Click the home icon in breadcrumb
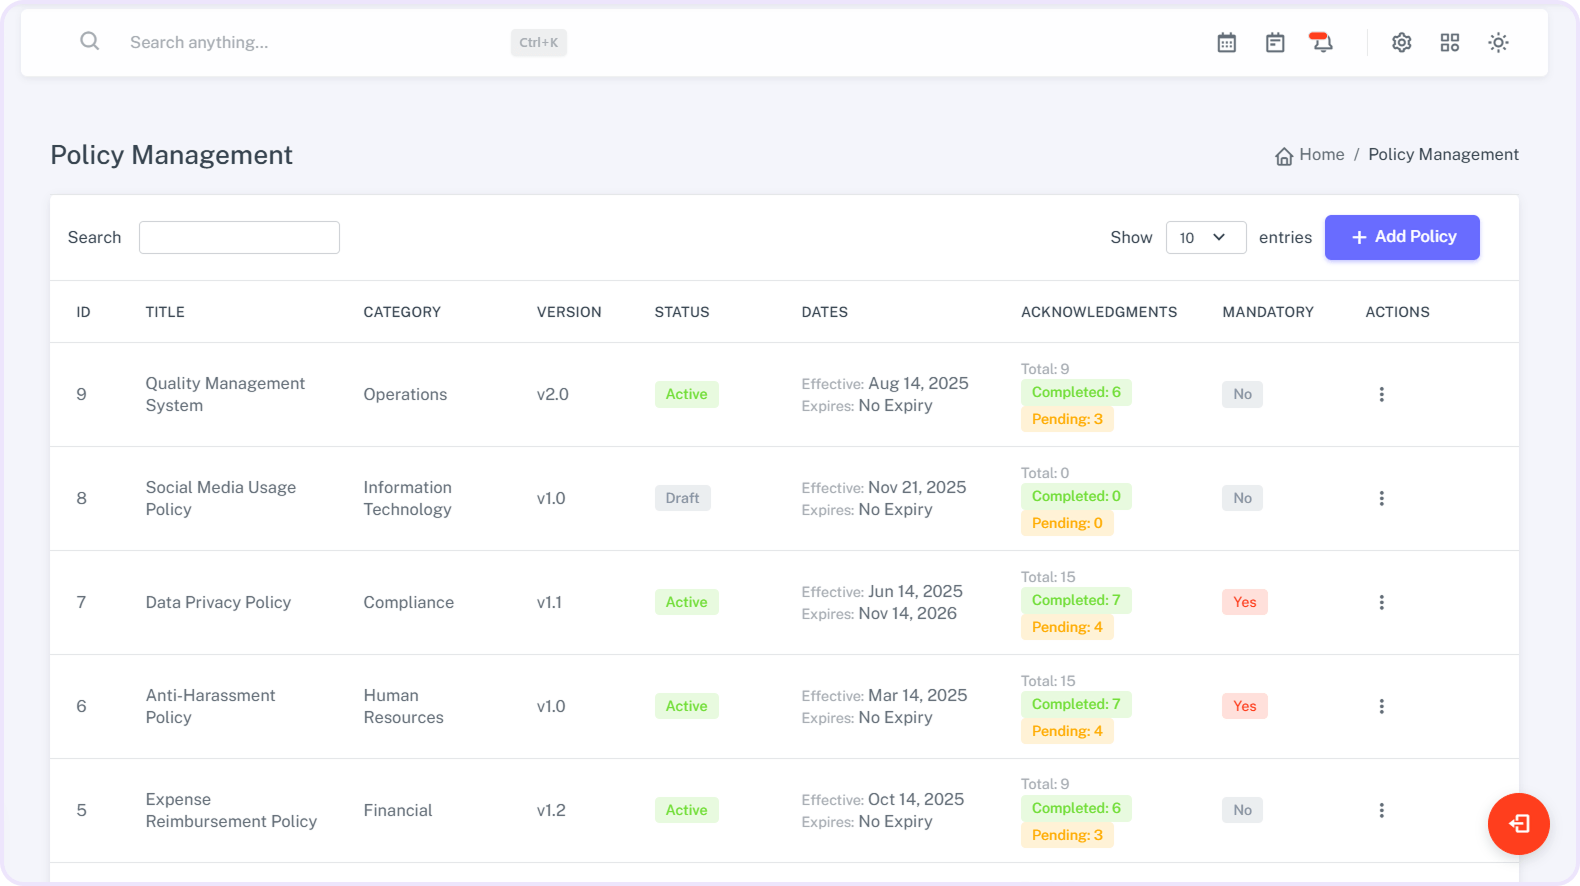The image size is (1580, 886). click(1284, 156)
